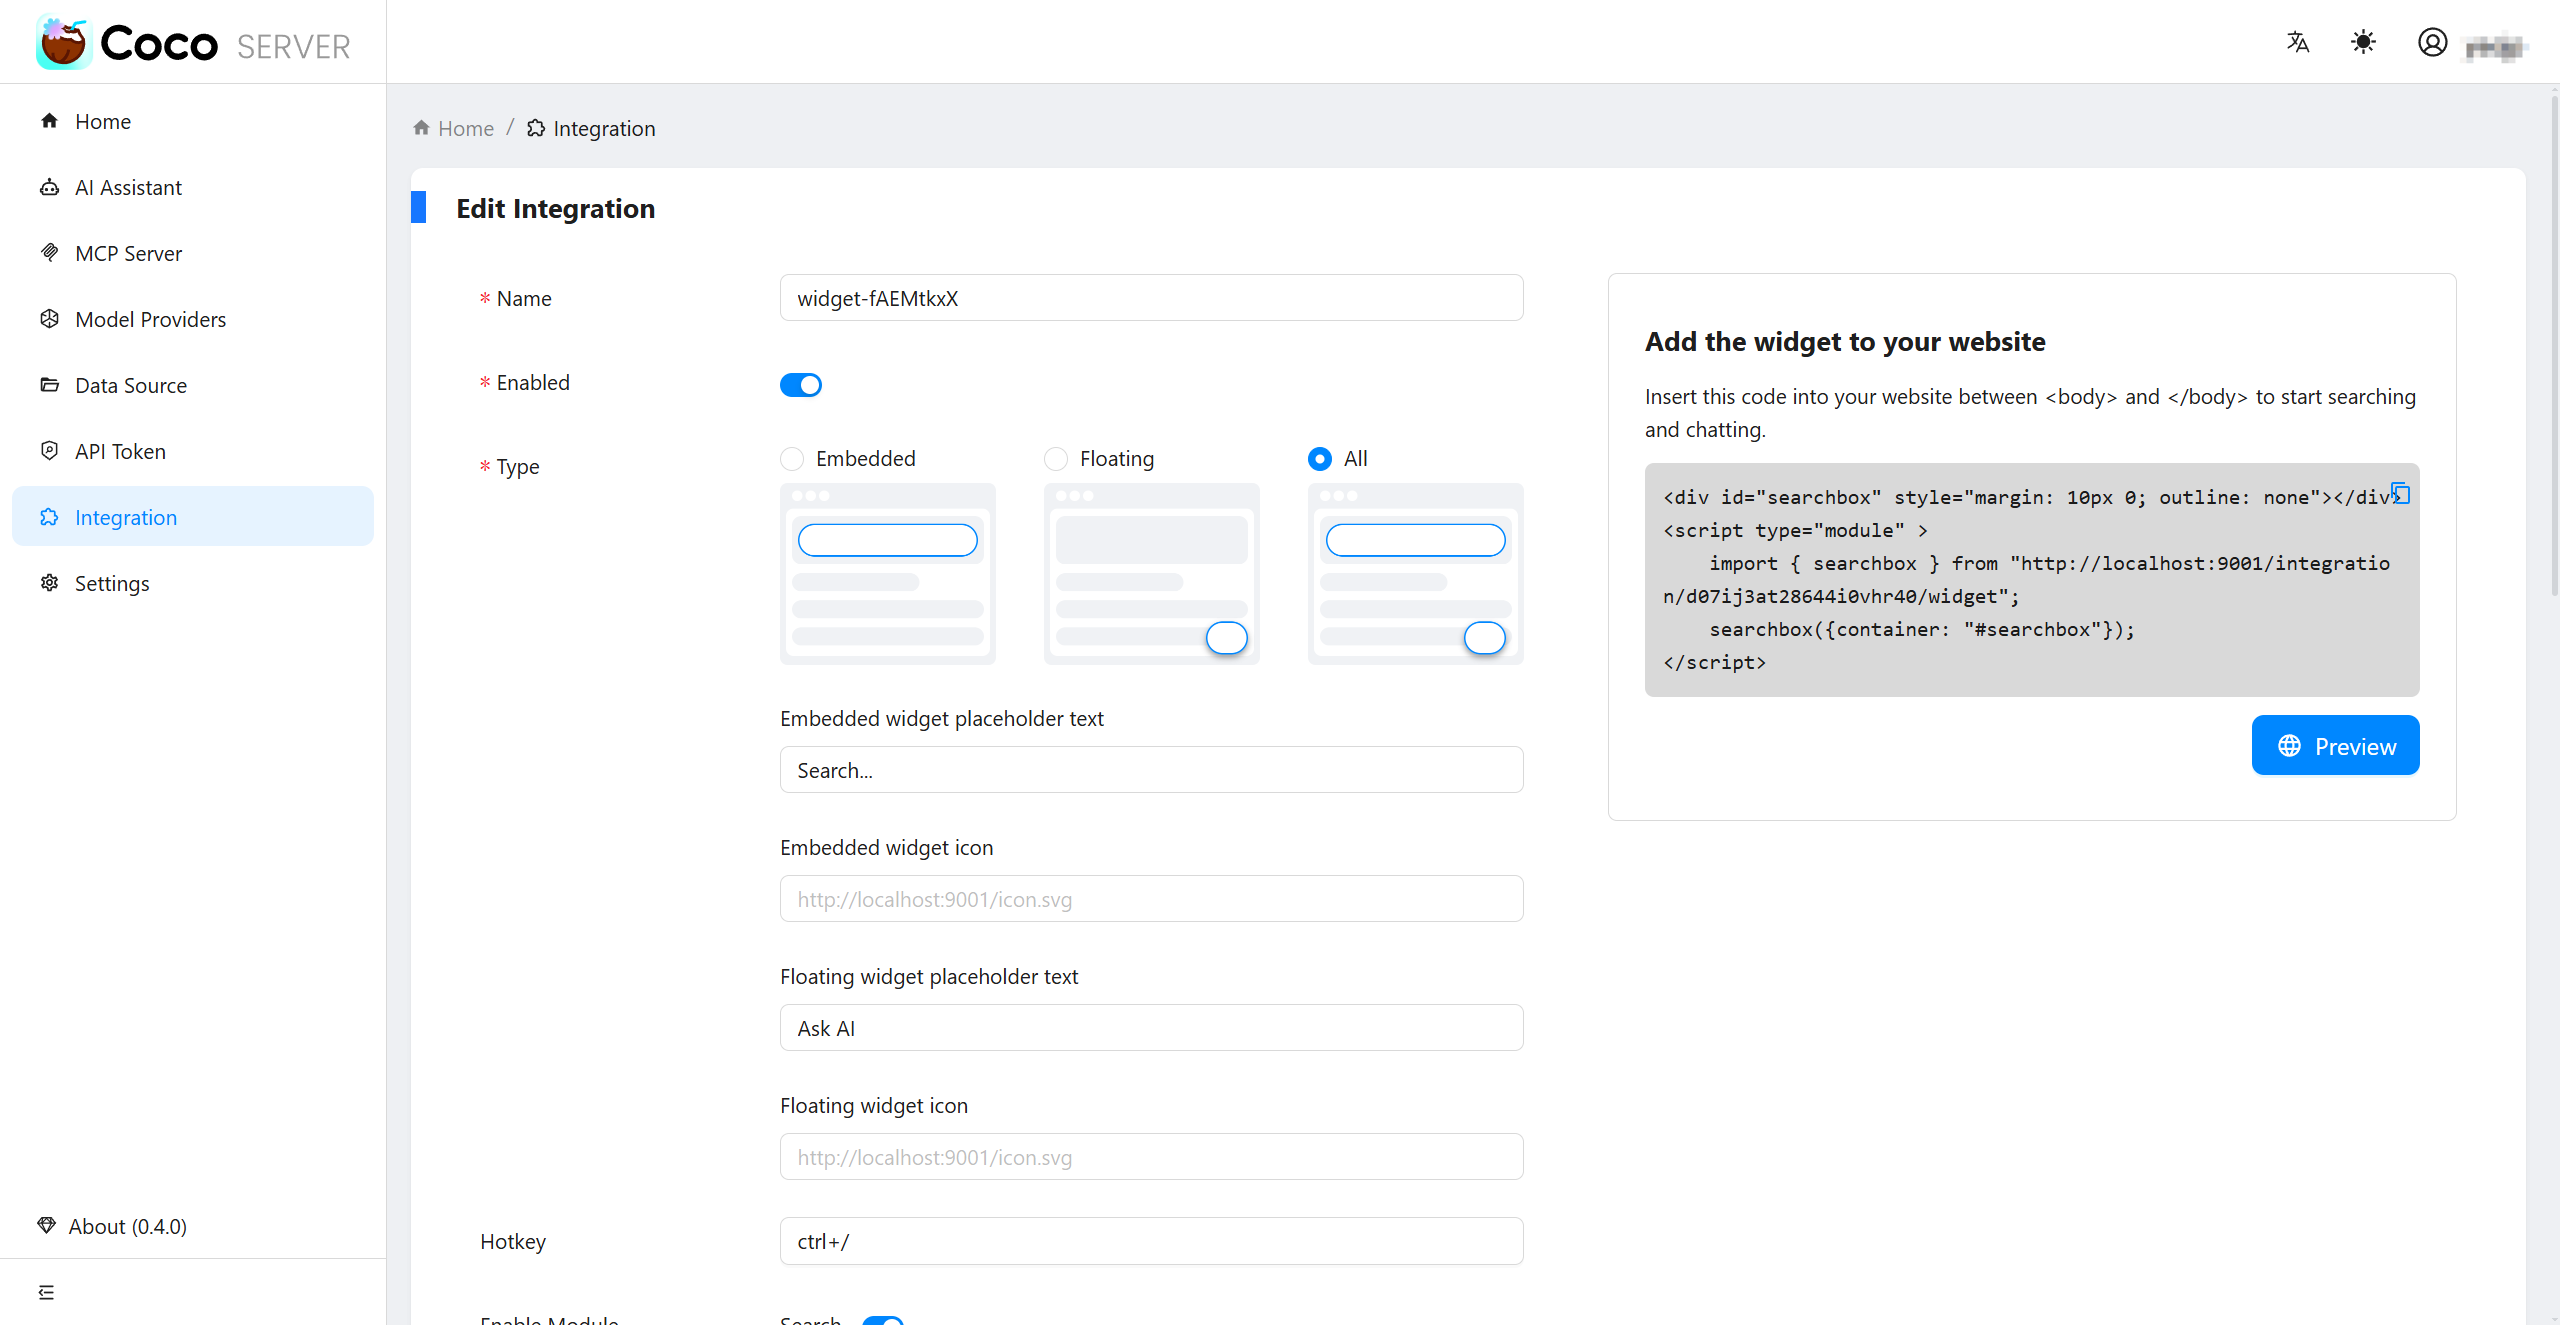Screen dimensions: 2560x1325
Task: Collapse the sidebar using the fold icon
Action: (46, 1292)
